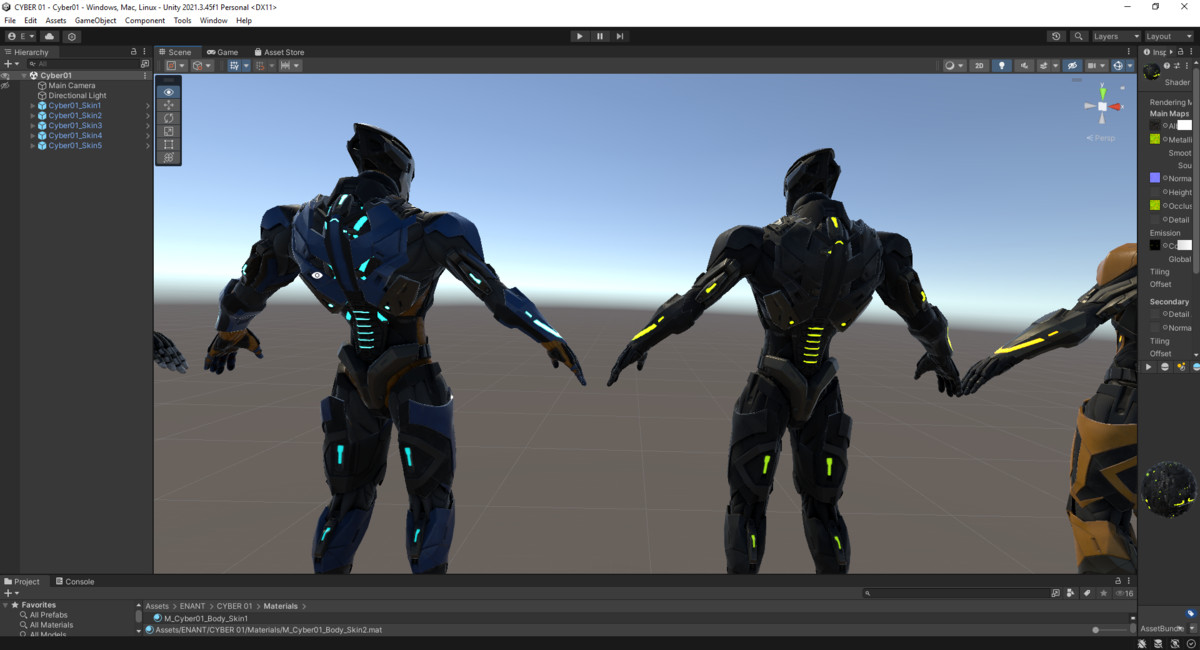Toggle scene lighting with the bulb icon
The image size is (1200, 650).
pyautogui.click(x=1002, y=66)
